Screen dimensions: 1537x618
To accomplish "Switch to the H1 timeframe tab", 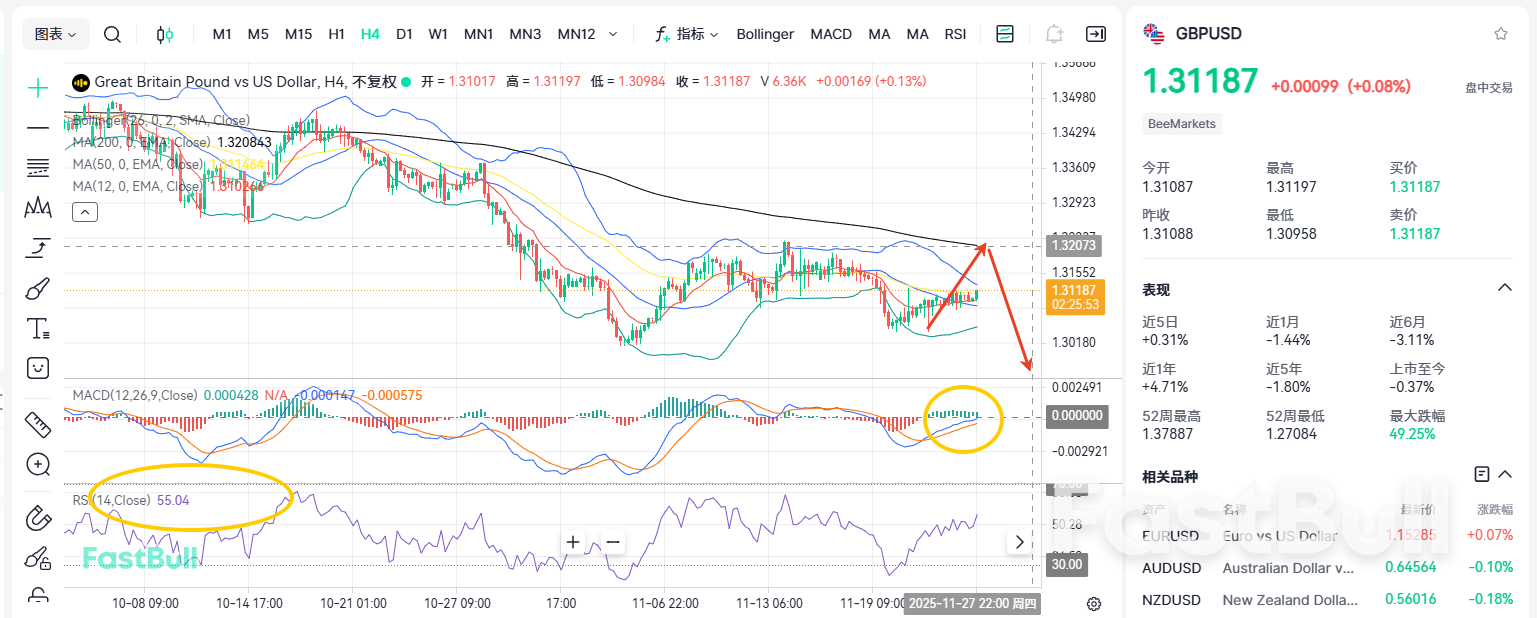I will tap(336, 33).
